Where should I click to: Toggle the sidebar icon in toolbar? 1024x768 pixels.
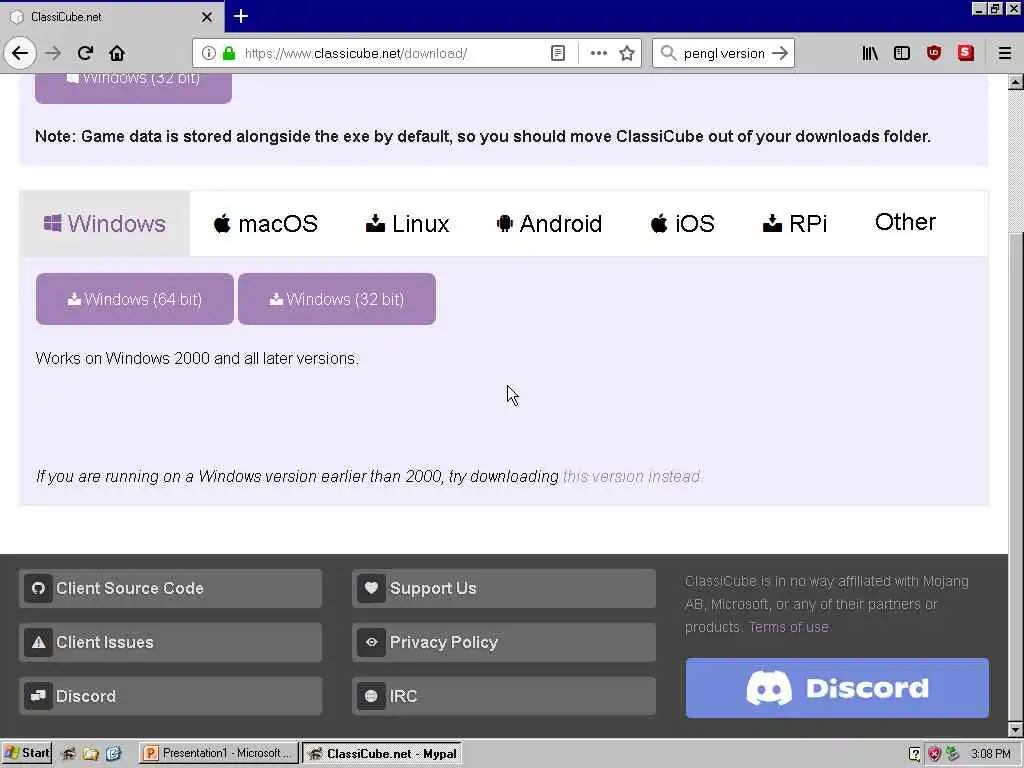pos(901,53)
